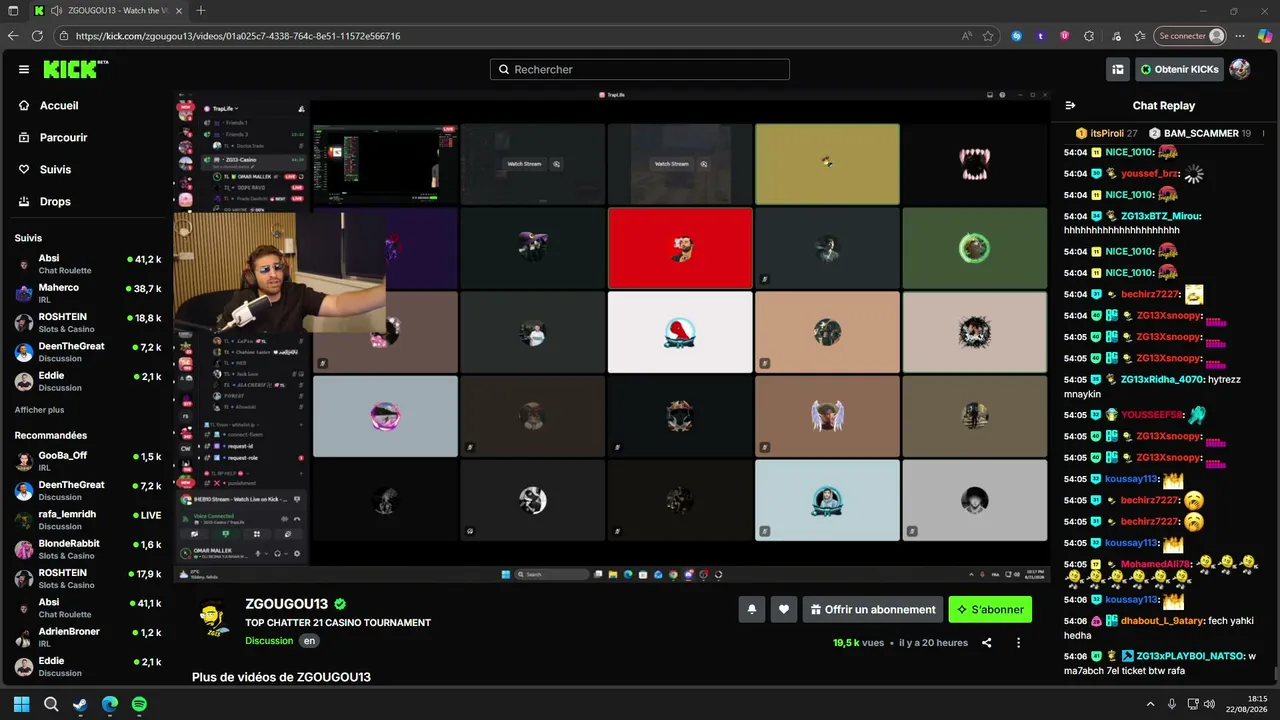Image resolution: width=1280 pixels, height=720 pixels.
Task: Click the Obtenir KICKs button
Action: coord(1180,69)
